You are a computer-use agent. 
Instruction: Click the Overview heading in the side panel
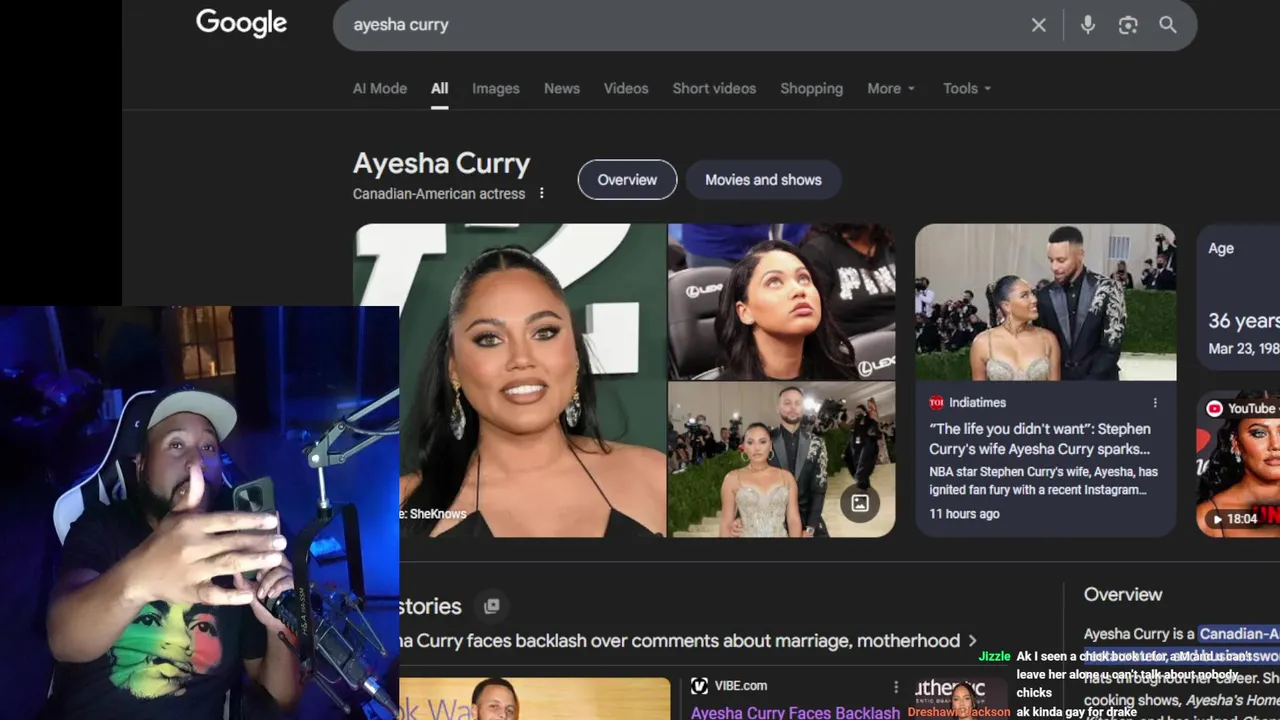tap(1123, 594)
